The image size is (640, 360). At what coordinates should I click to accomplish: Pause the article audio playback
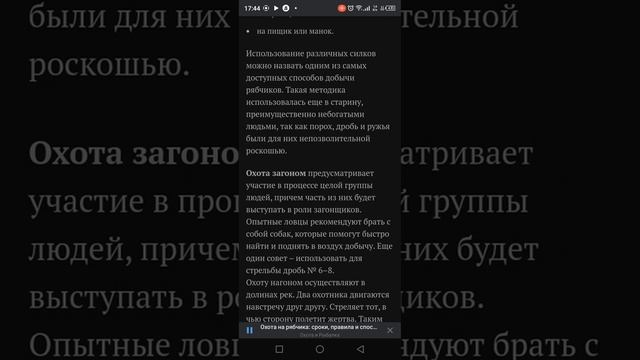pos(249,330)
